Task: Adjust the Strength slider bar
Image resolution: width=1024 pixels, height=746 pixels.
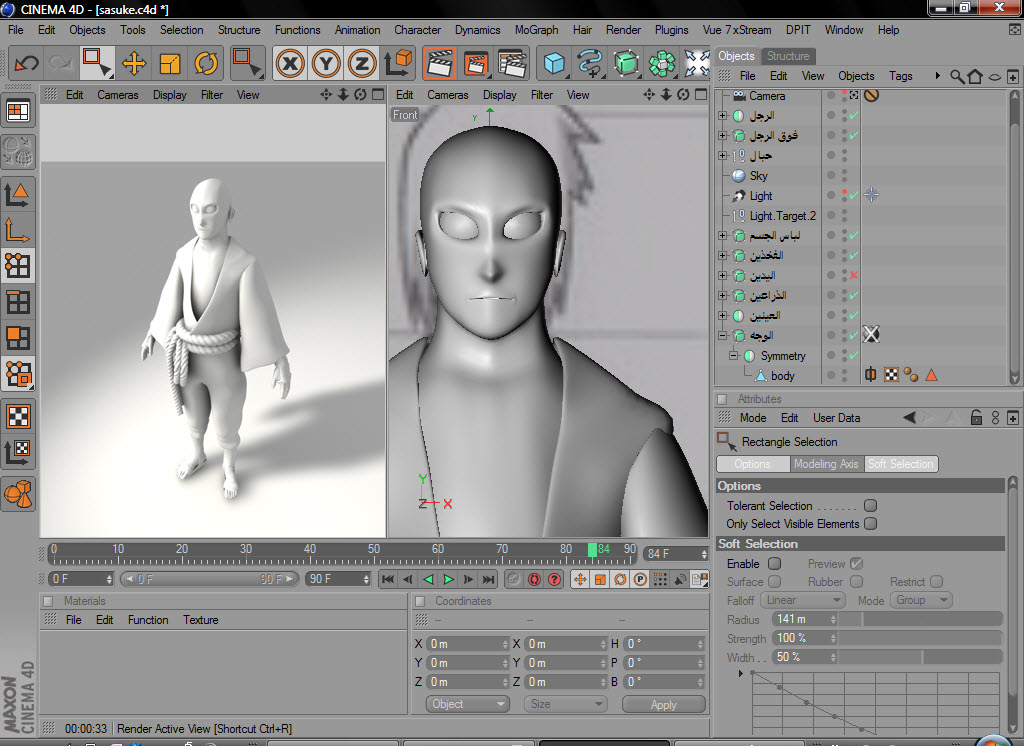Action: coord(921,638)
